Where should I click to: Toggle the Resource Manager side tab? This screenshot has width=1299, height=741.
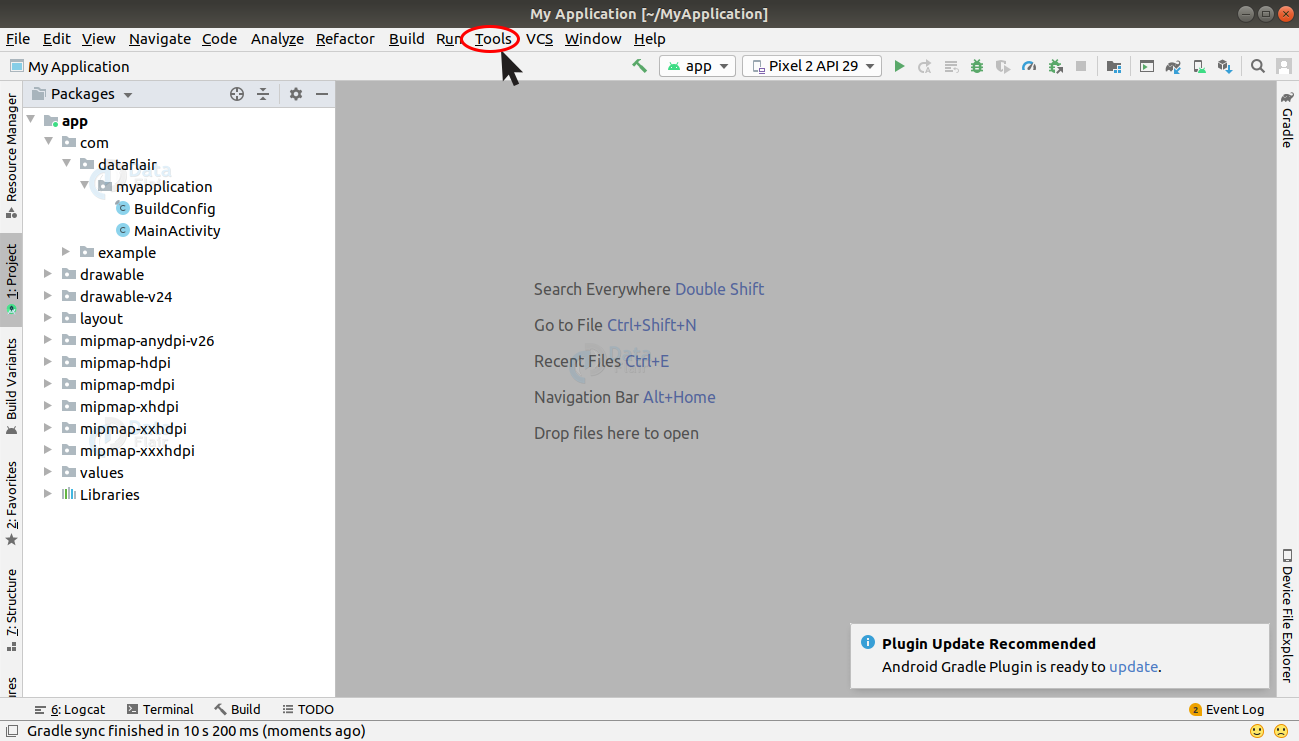[11, 156]
